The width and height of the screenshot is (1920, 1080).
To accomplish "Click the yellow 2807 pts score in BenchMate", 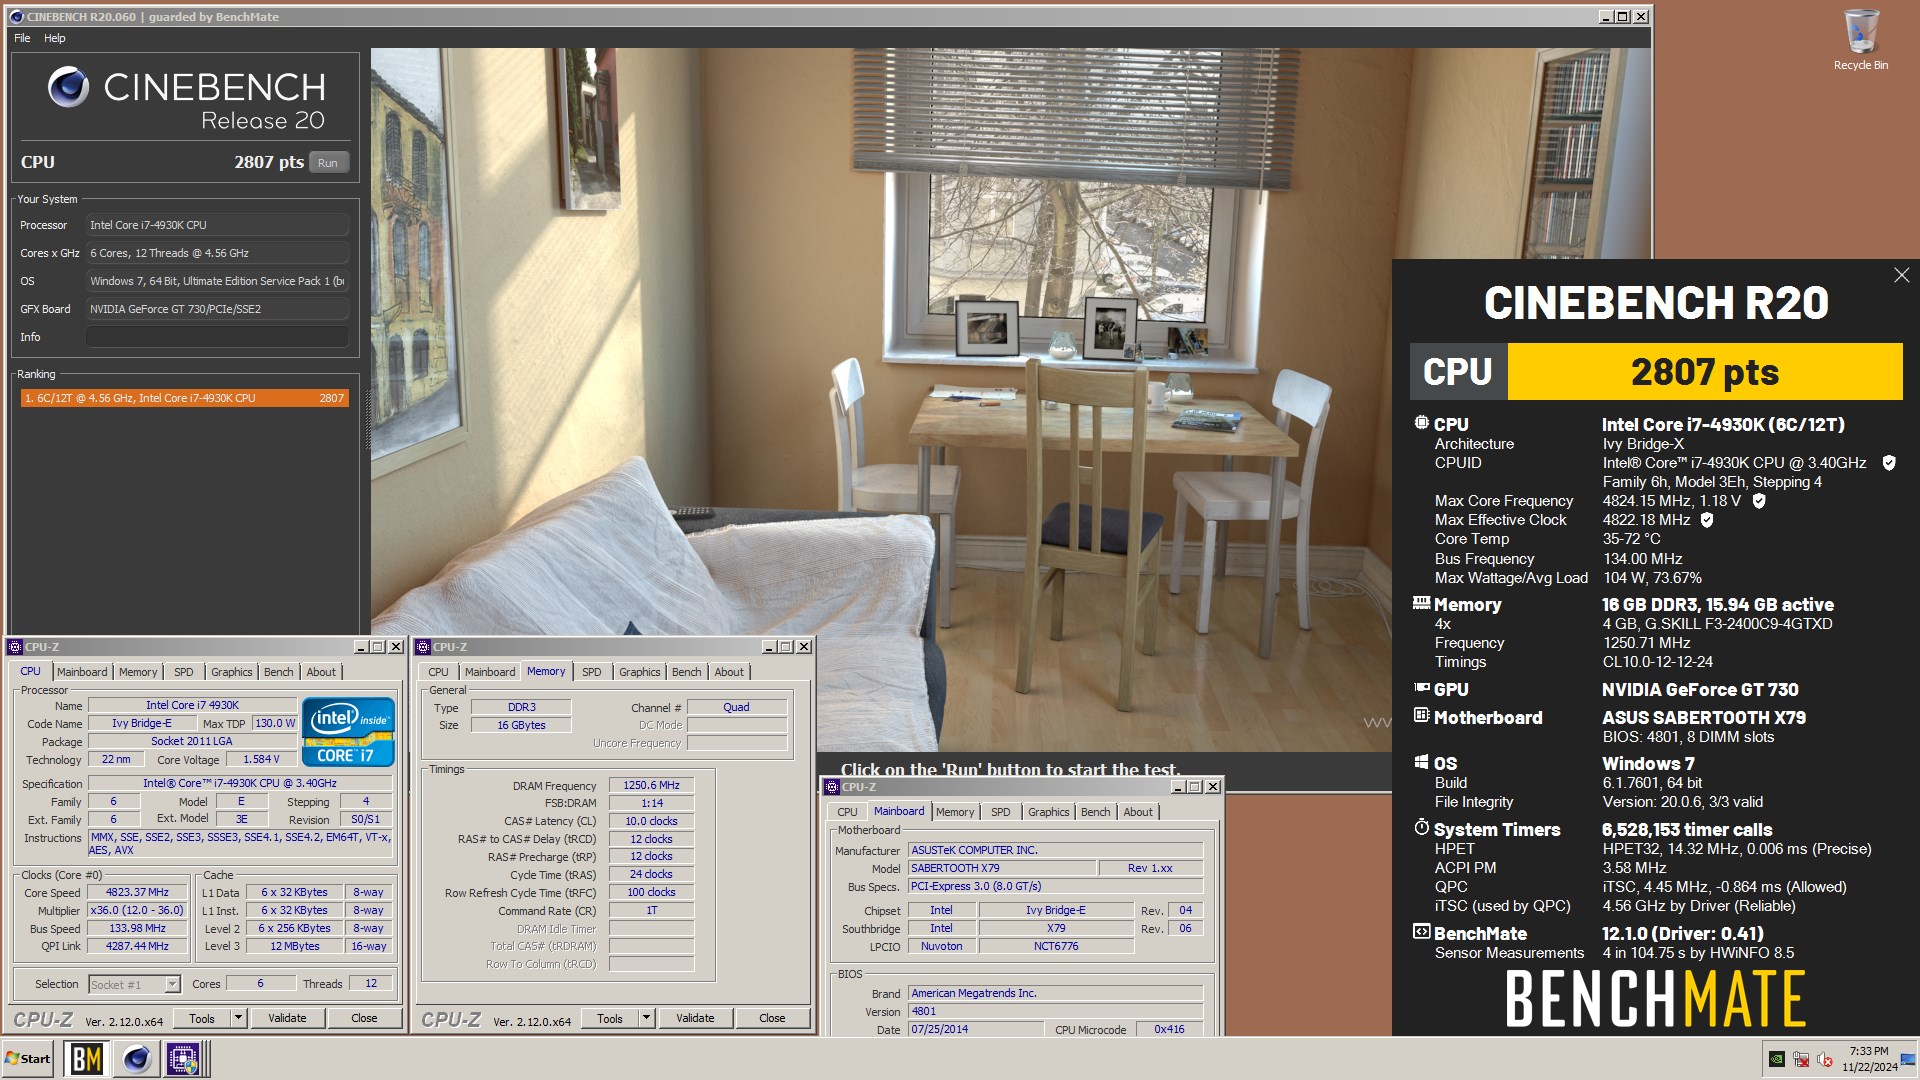I will pos(1704,372).
